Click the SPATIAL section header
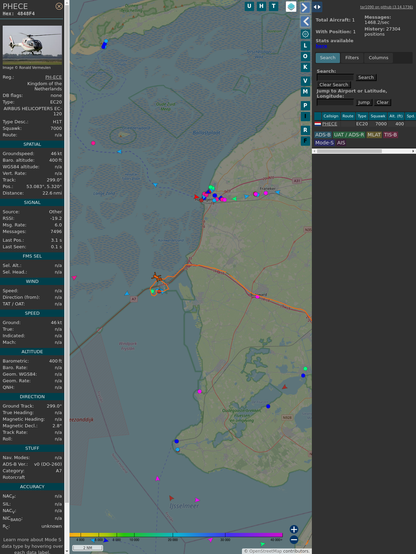 pyautogui.click(x=32, y=145)
